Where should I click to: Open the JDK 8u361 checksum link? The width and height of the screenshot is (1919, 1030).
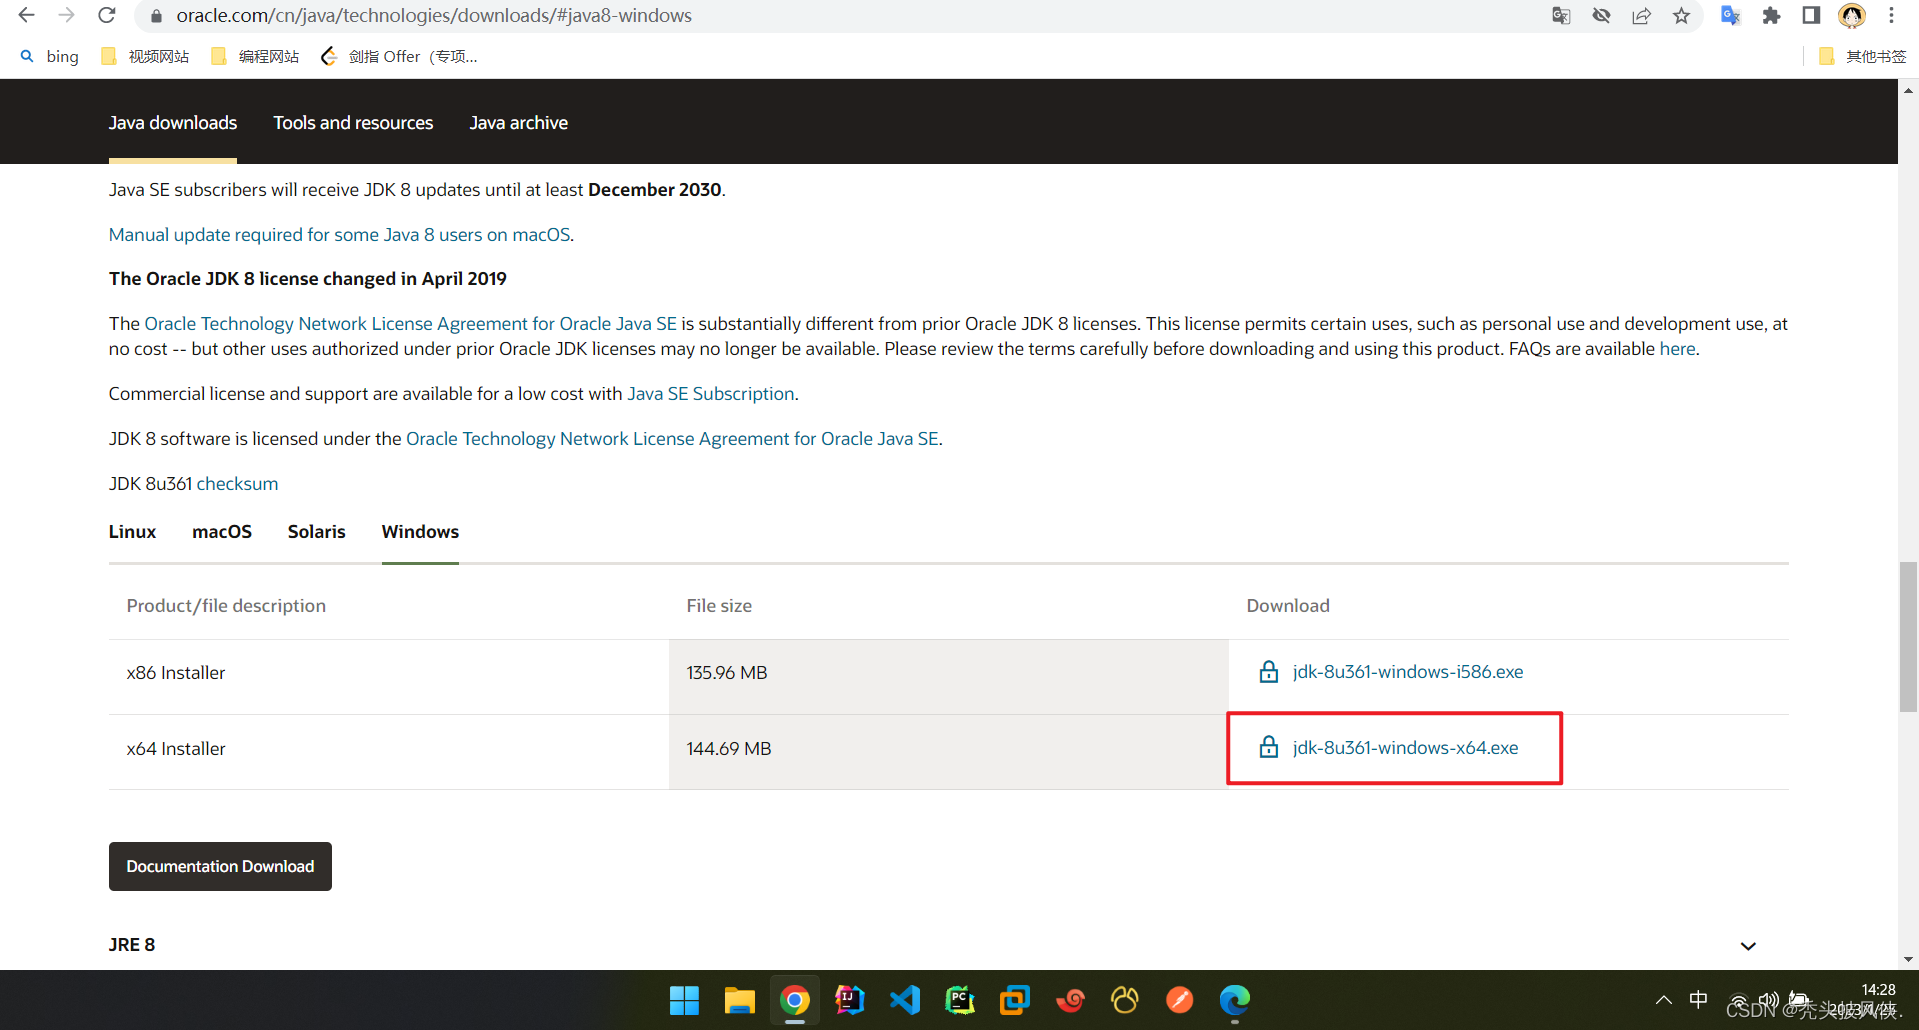tap(237, 483)
